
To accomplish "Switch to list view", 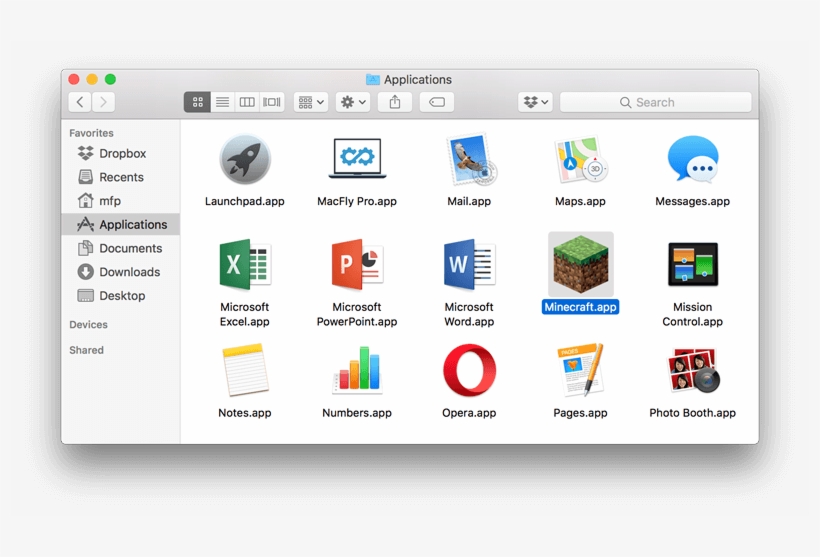I will pos(222,102).
